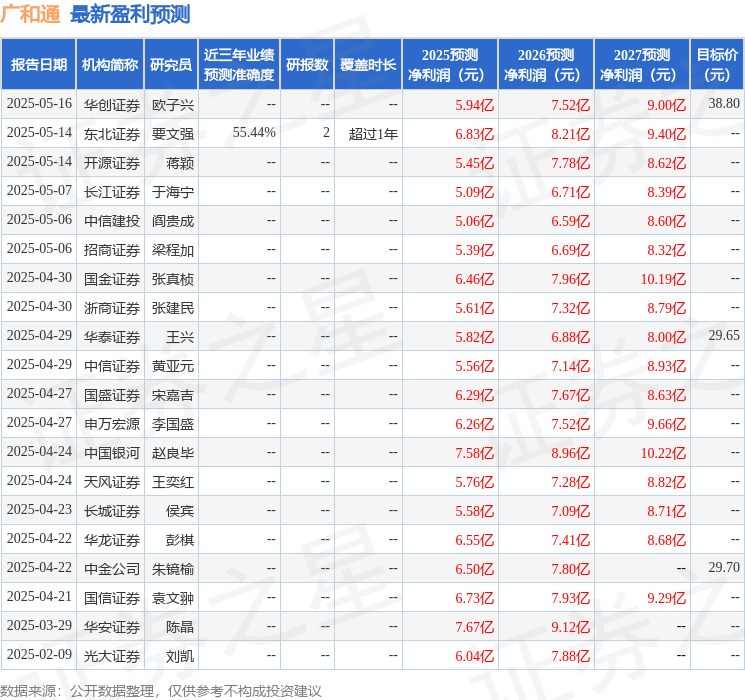Click date cell 2025-04-23
Viewport: 745px width, 700px height.
[39, 509]
